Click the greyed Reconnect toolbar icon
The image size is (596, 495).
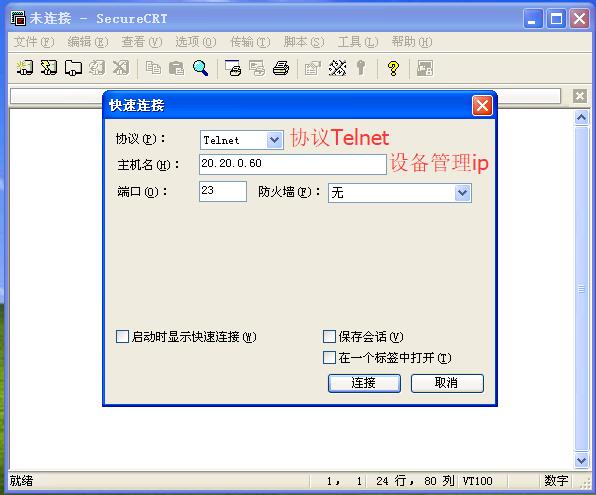[x=97, y=68]
